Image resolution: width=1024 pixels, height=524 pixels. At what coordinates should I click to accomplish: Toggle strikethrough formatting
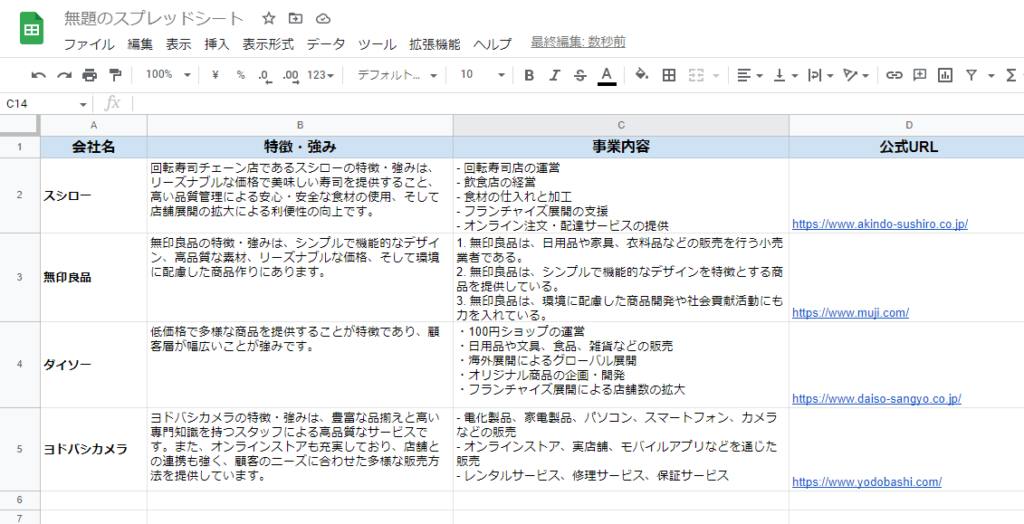[x=580, y=75]
